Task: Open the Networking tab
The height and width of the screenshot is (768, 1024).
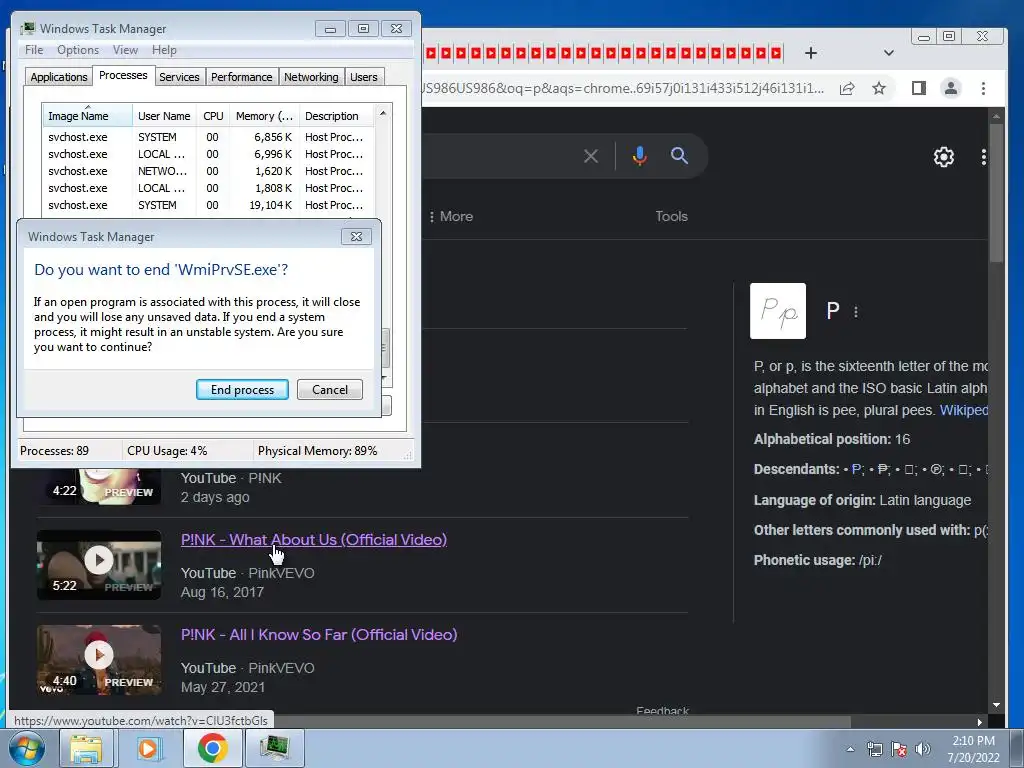Action: [x=312, y=77]
